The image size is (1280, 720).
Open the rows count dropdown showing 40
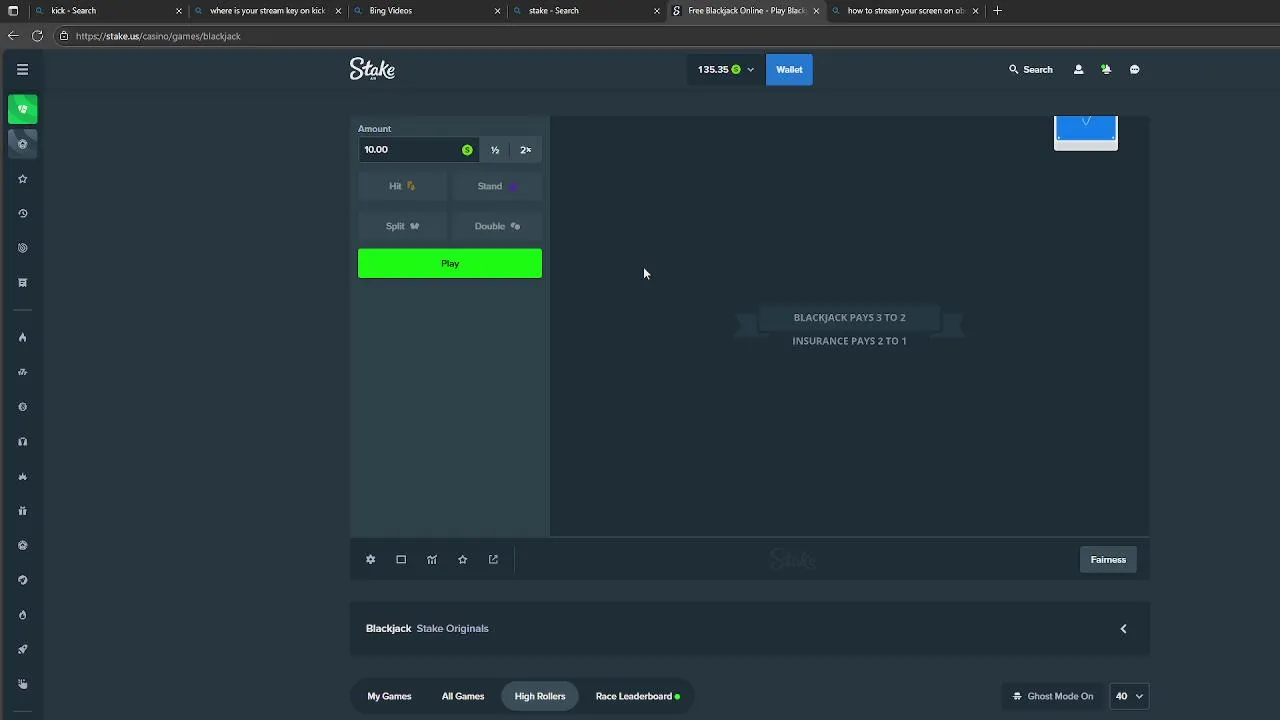[x=1127, y=696]
